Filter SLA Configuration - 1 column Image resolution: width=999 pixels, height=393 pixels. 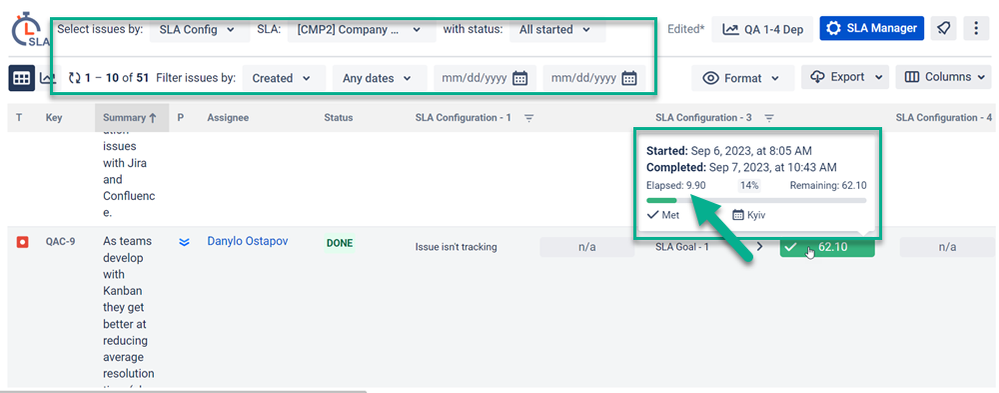[x=528, y=118]
